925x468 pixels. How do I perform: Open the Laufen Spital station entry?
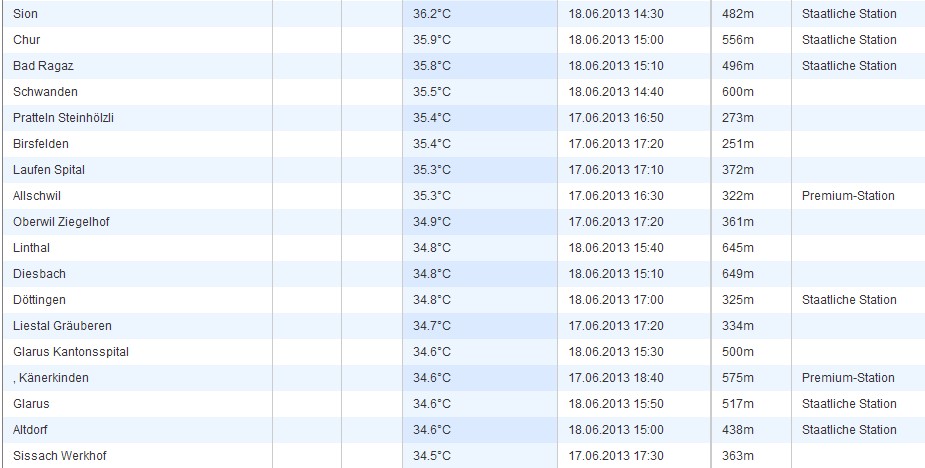point(49,170)
